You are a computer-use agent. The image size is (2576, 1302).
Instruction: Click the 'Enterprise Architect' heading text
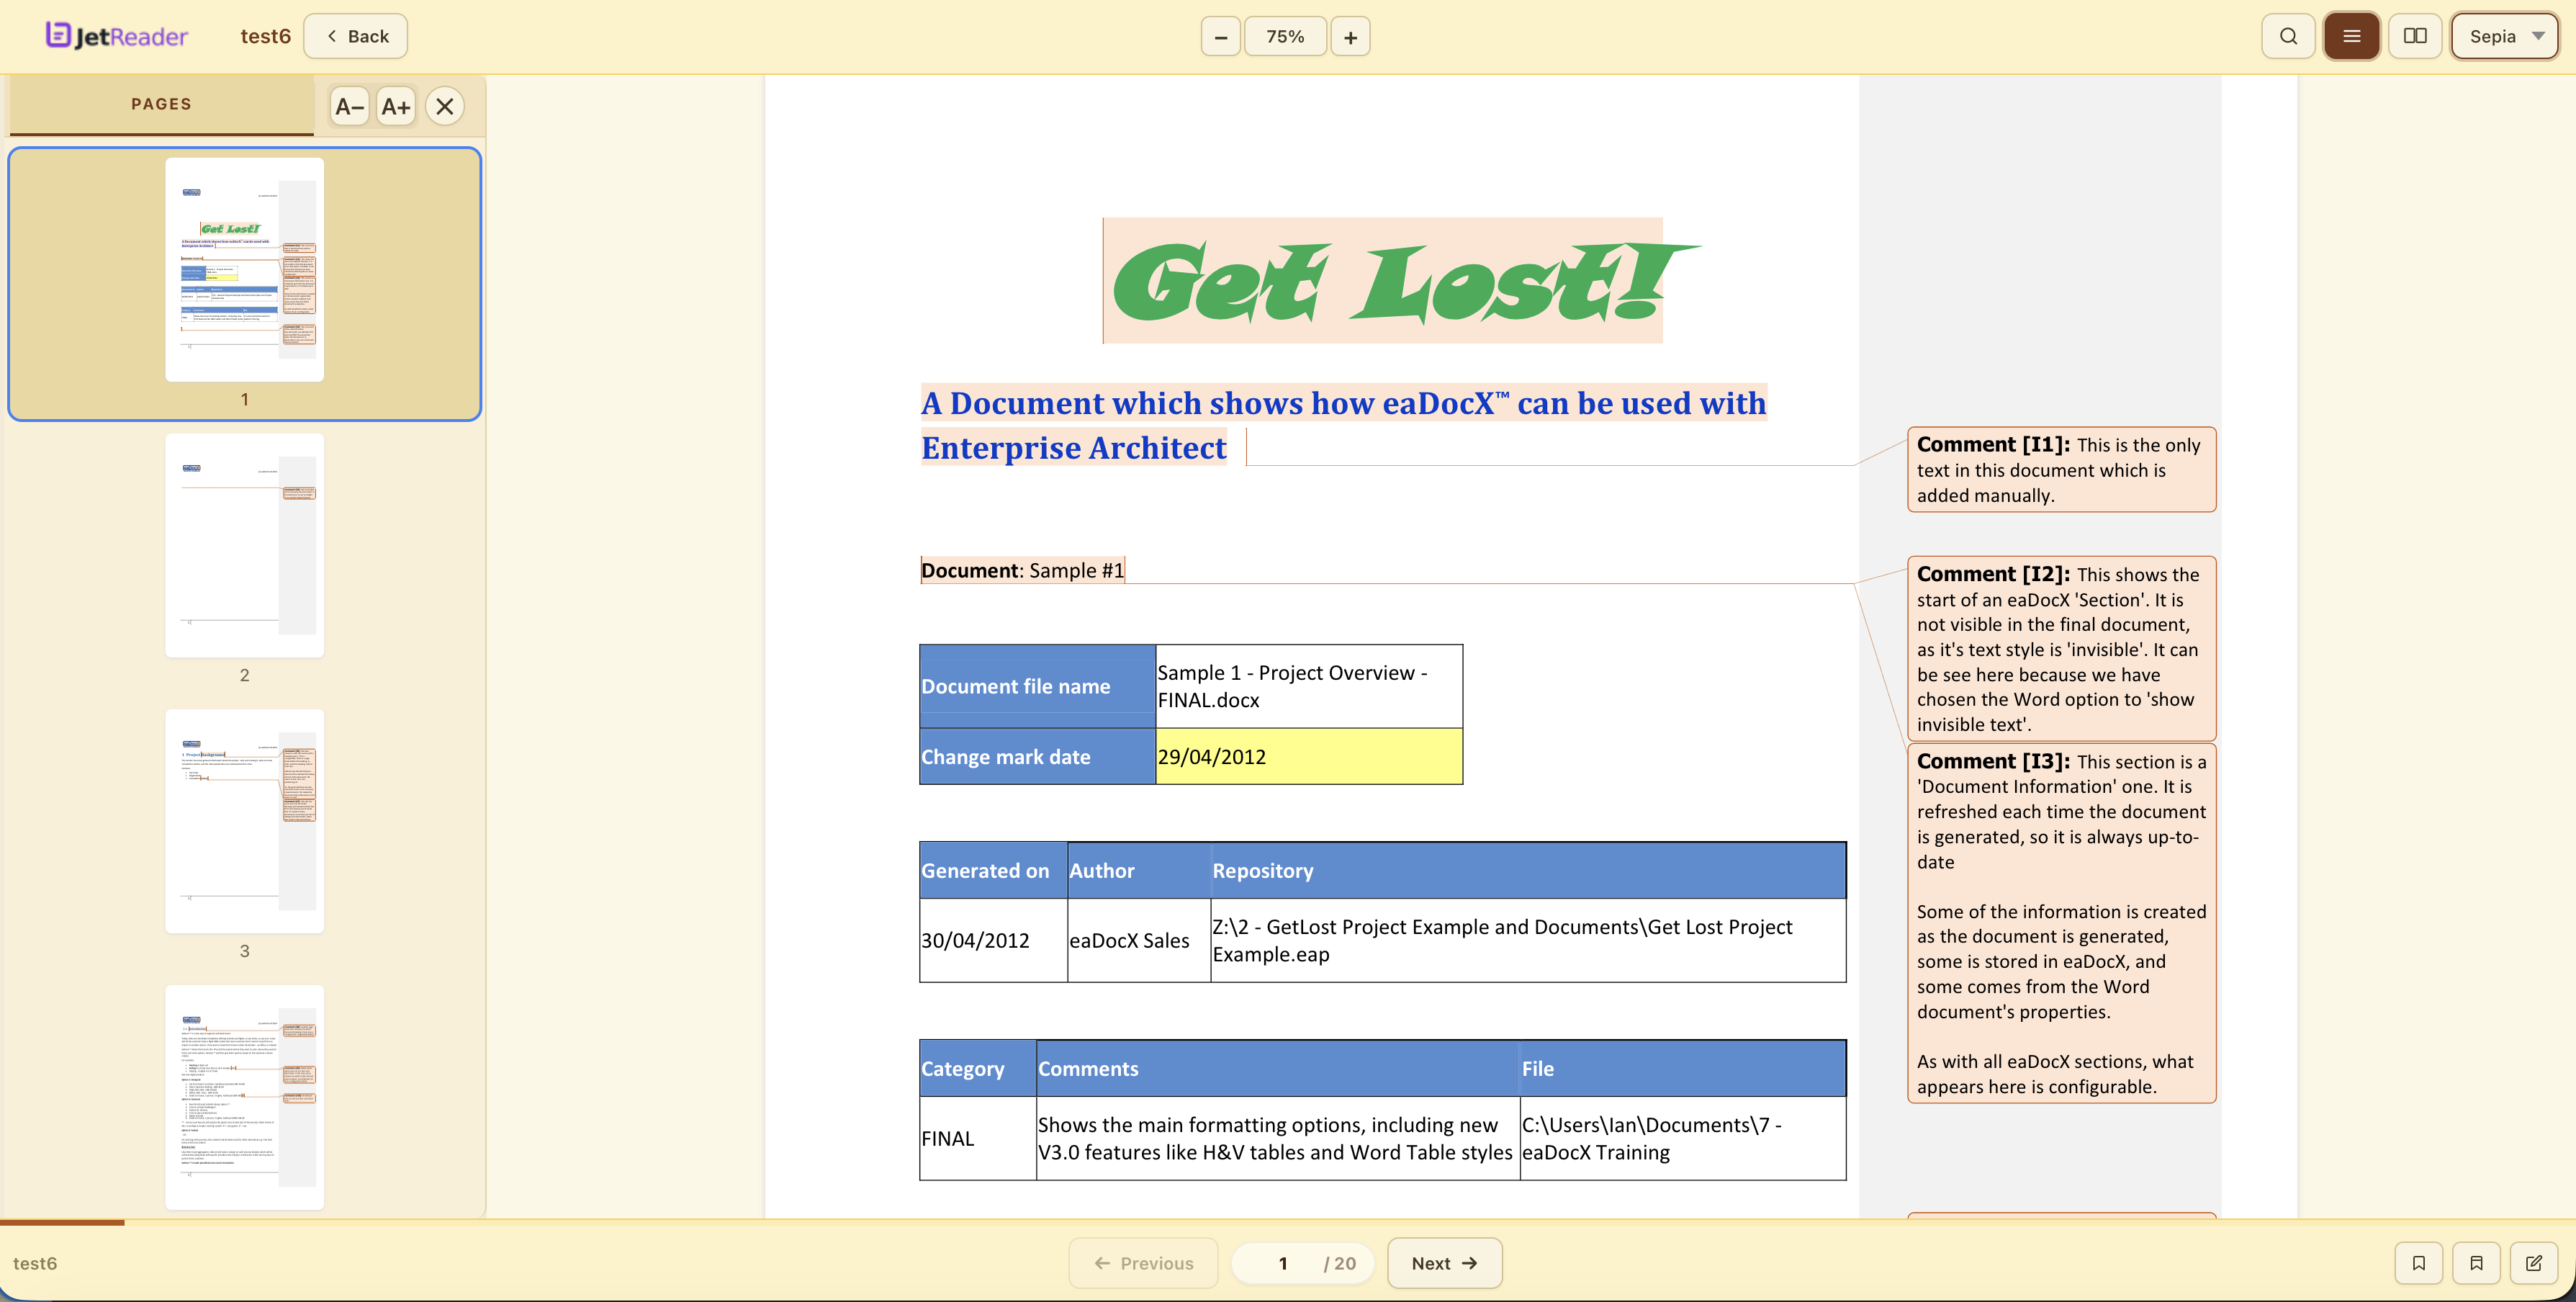click(x=1073, y=448)
